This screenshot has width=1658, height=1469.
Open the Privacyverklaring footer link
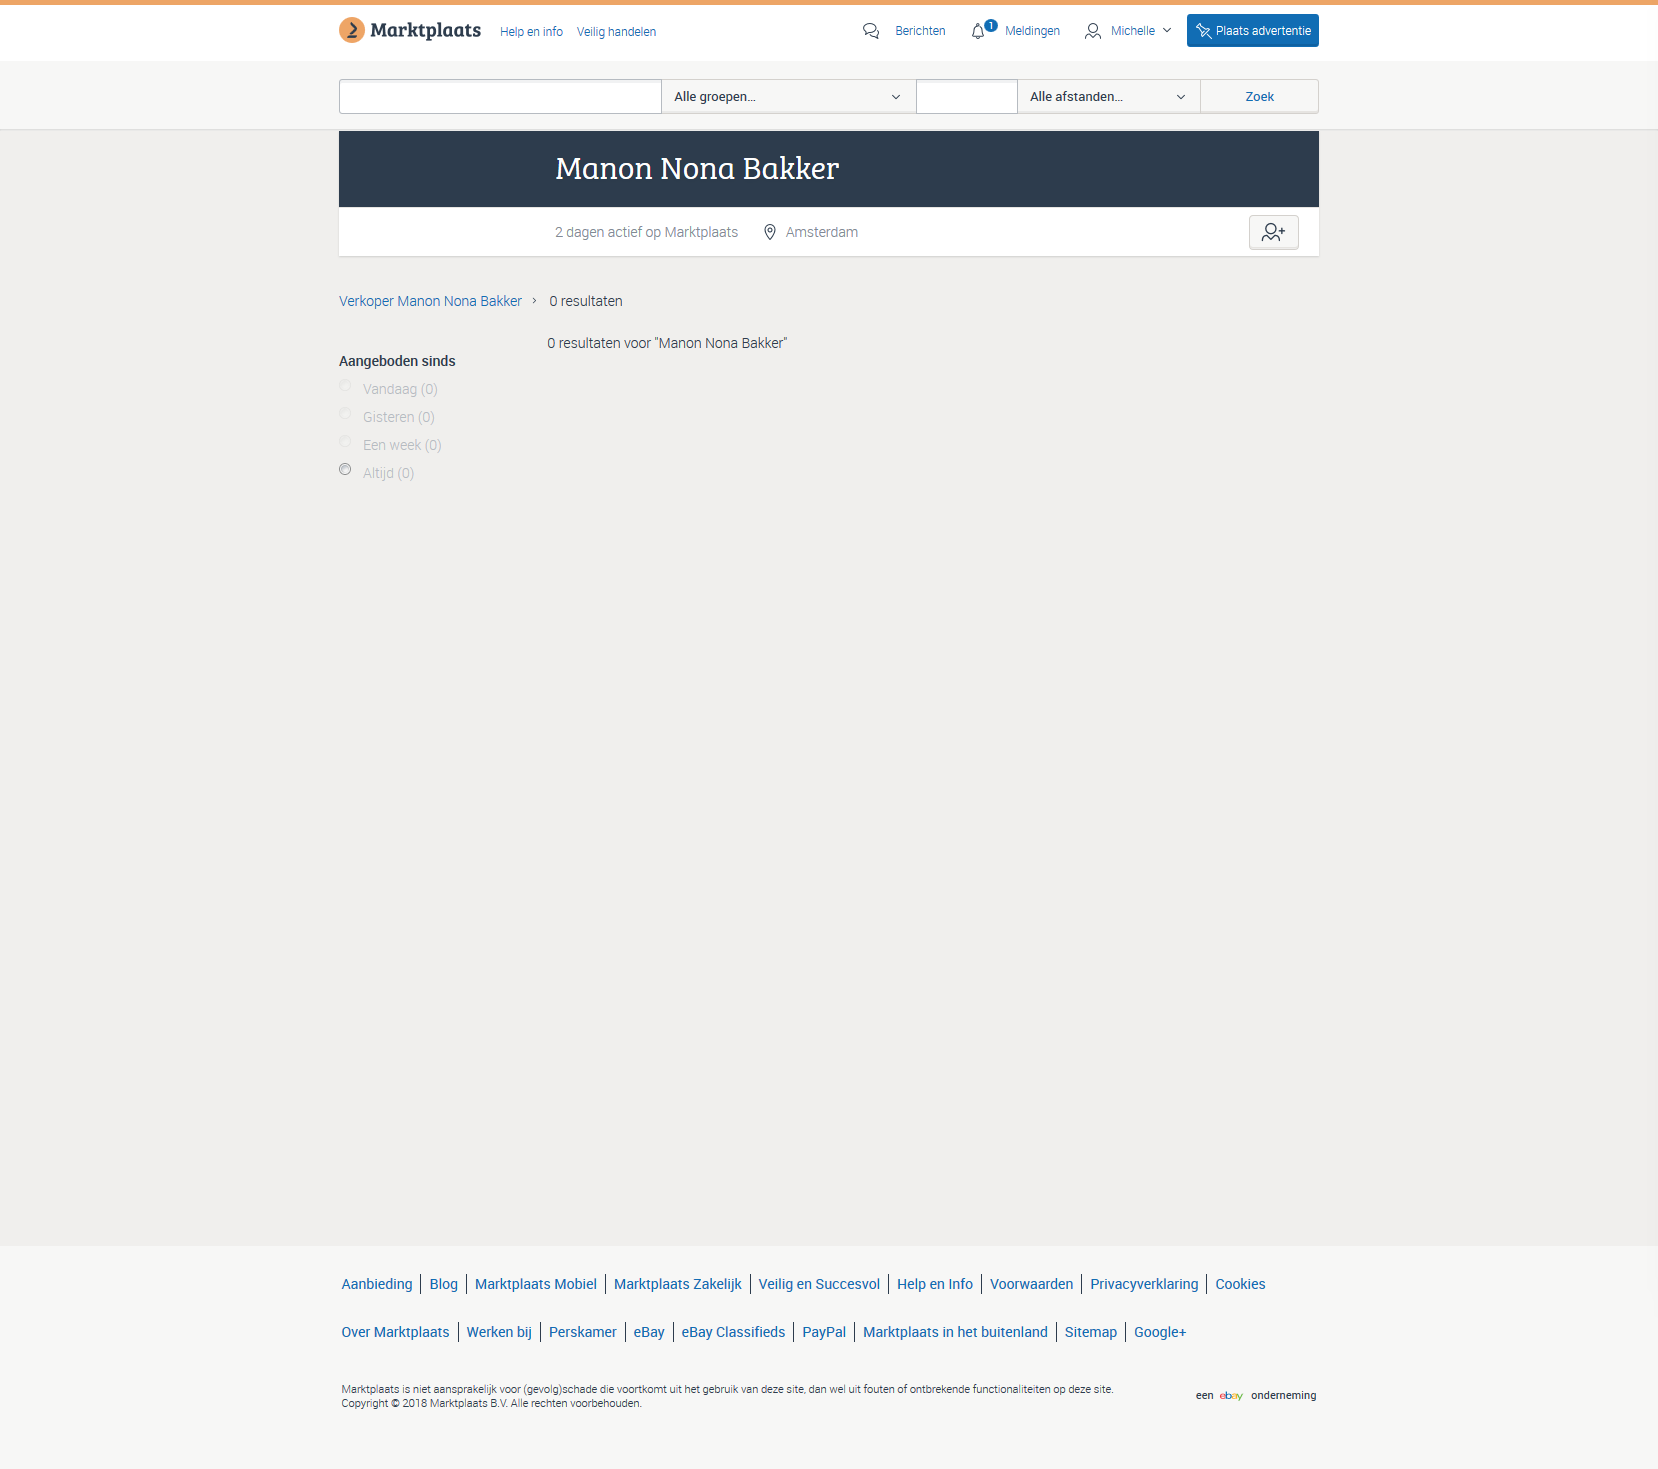pyautogui.click(x=1144, y=1284)
